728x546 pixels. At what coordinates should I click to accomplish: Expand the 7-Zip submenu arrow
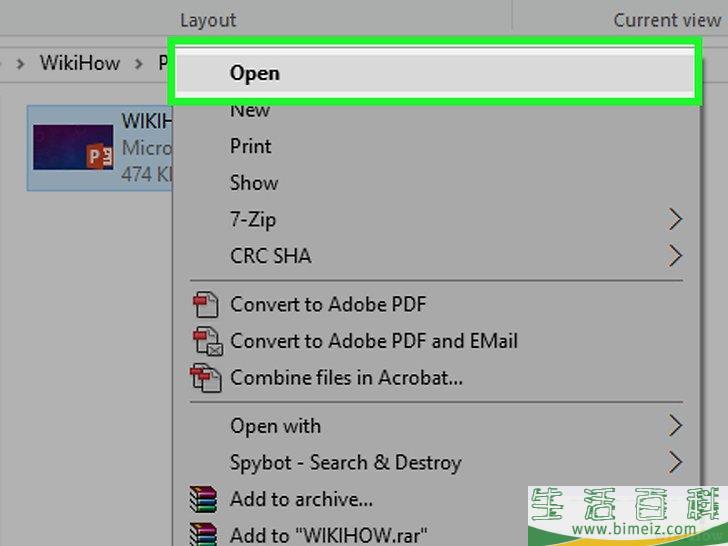[676, 220]
